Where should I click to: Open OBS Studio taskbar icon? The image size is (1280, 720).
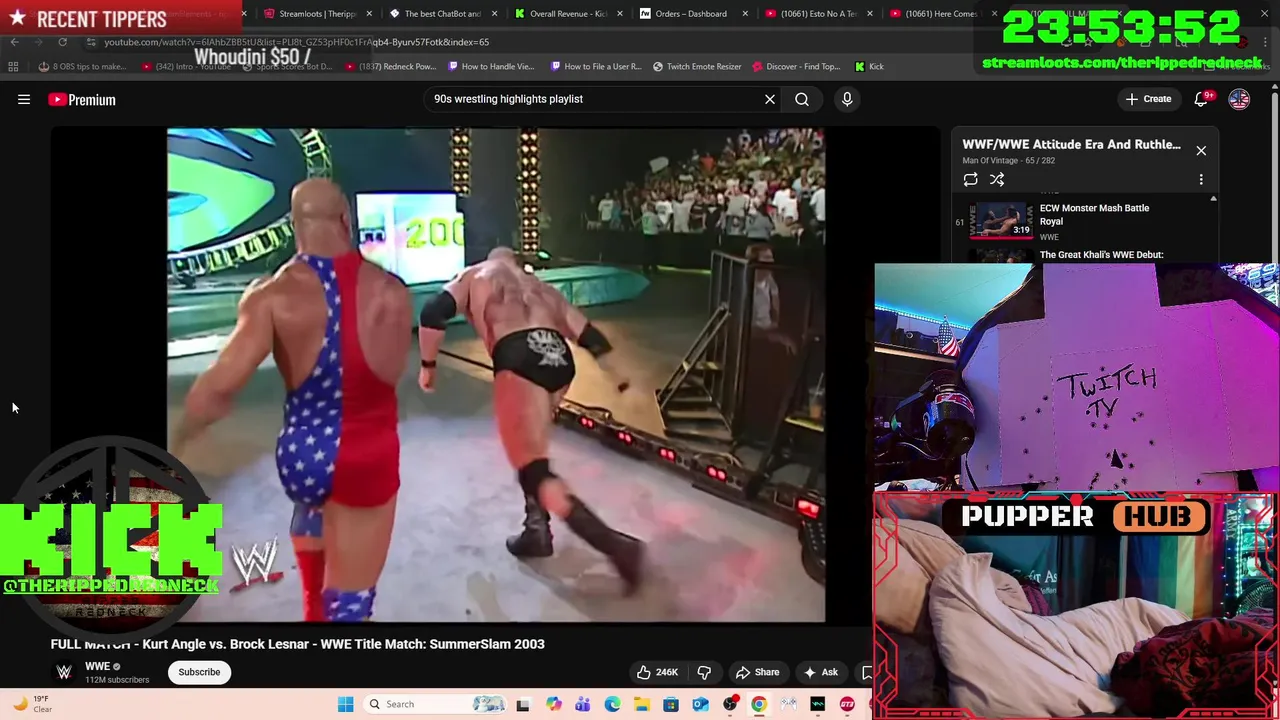coord(730,704)
